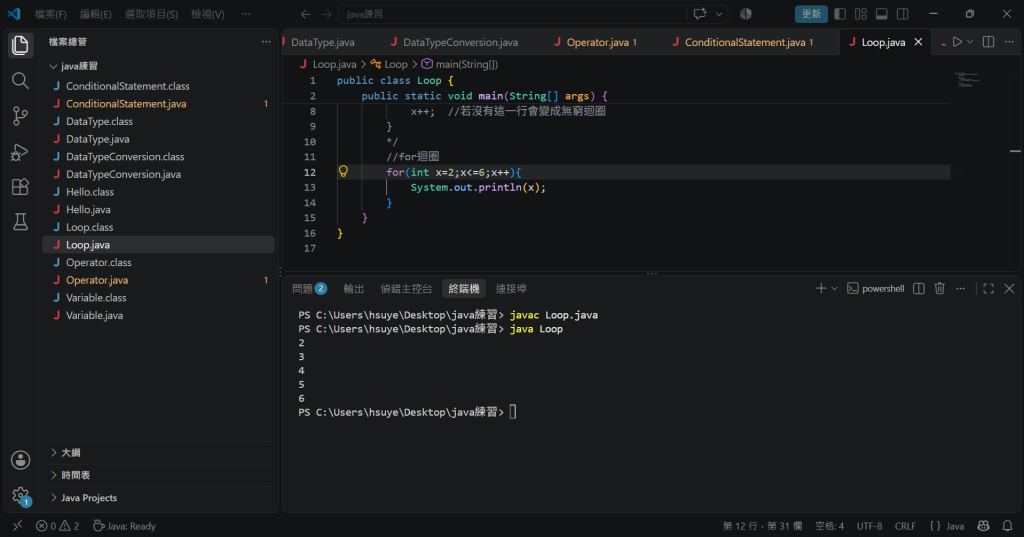1024x537 pixels.
Task: Change 空格: 4 indentation setting
Action: (x=829, y=526)
